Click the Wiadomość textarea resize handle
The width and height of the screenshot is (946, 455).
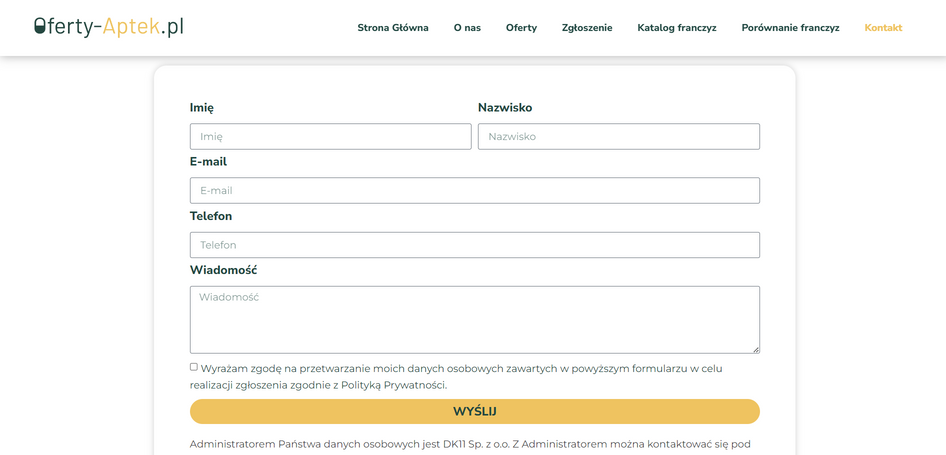[x=756, y=349]
